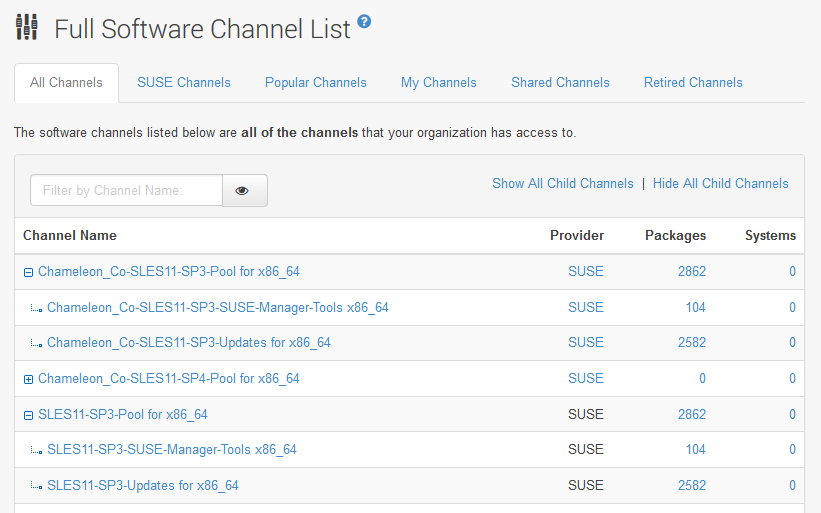Open SLES11-SP3-SUSE-Manager-Tools x86_64 channel

click(x=172, y=450)
